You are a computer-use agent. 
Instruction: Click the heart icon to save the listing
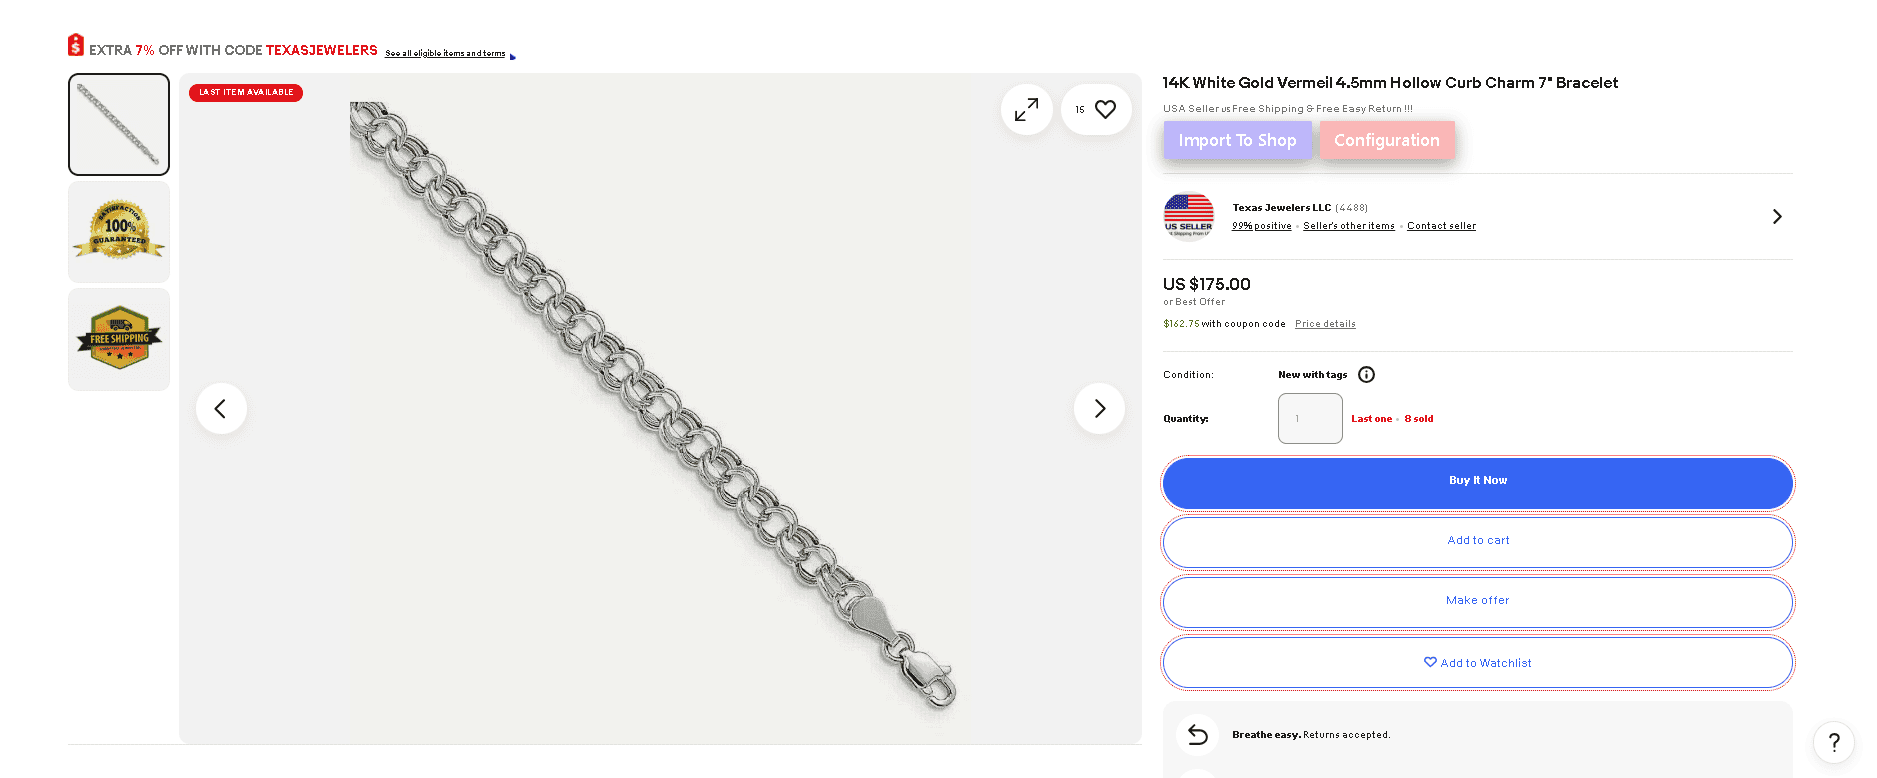[1104, 109]
